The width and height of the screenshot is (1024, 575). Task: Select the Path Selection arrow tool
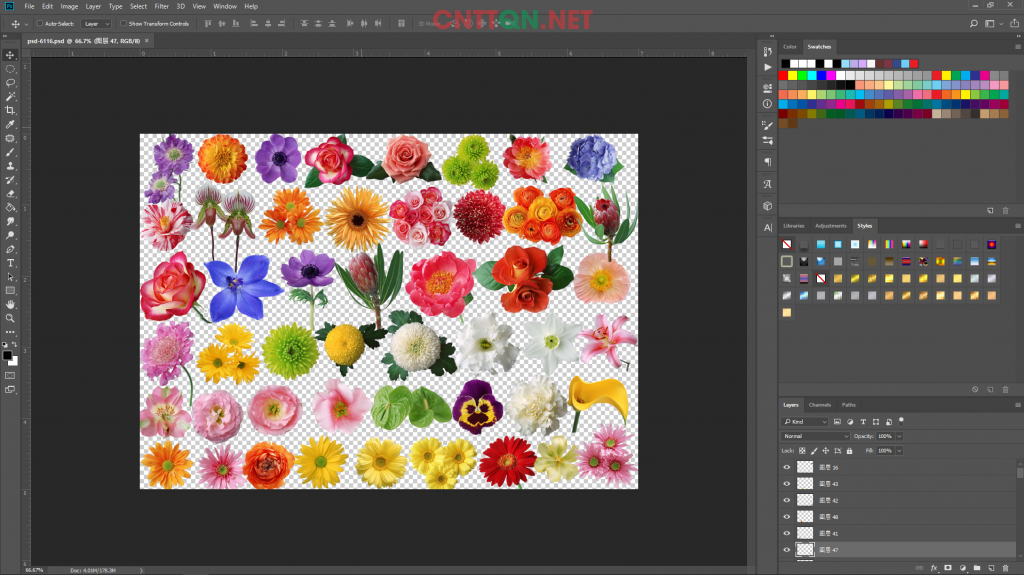pos(10,277)
